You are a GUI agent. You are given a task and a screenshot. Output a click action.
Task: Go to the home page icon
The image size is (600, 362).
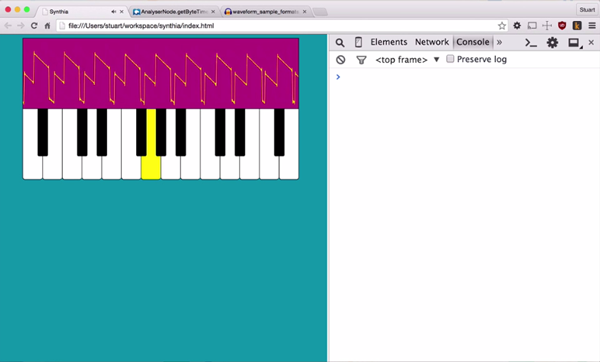click(x=47, y=26)
